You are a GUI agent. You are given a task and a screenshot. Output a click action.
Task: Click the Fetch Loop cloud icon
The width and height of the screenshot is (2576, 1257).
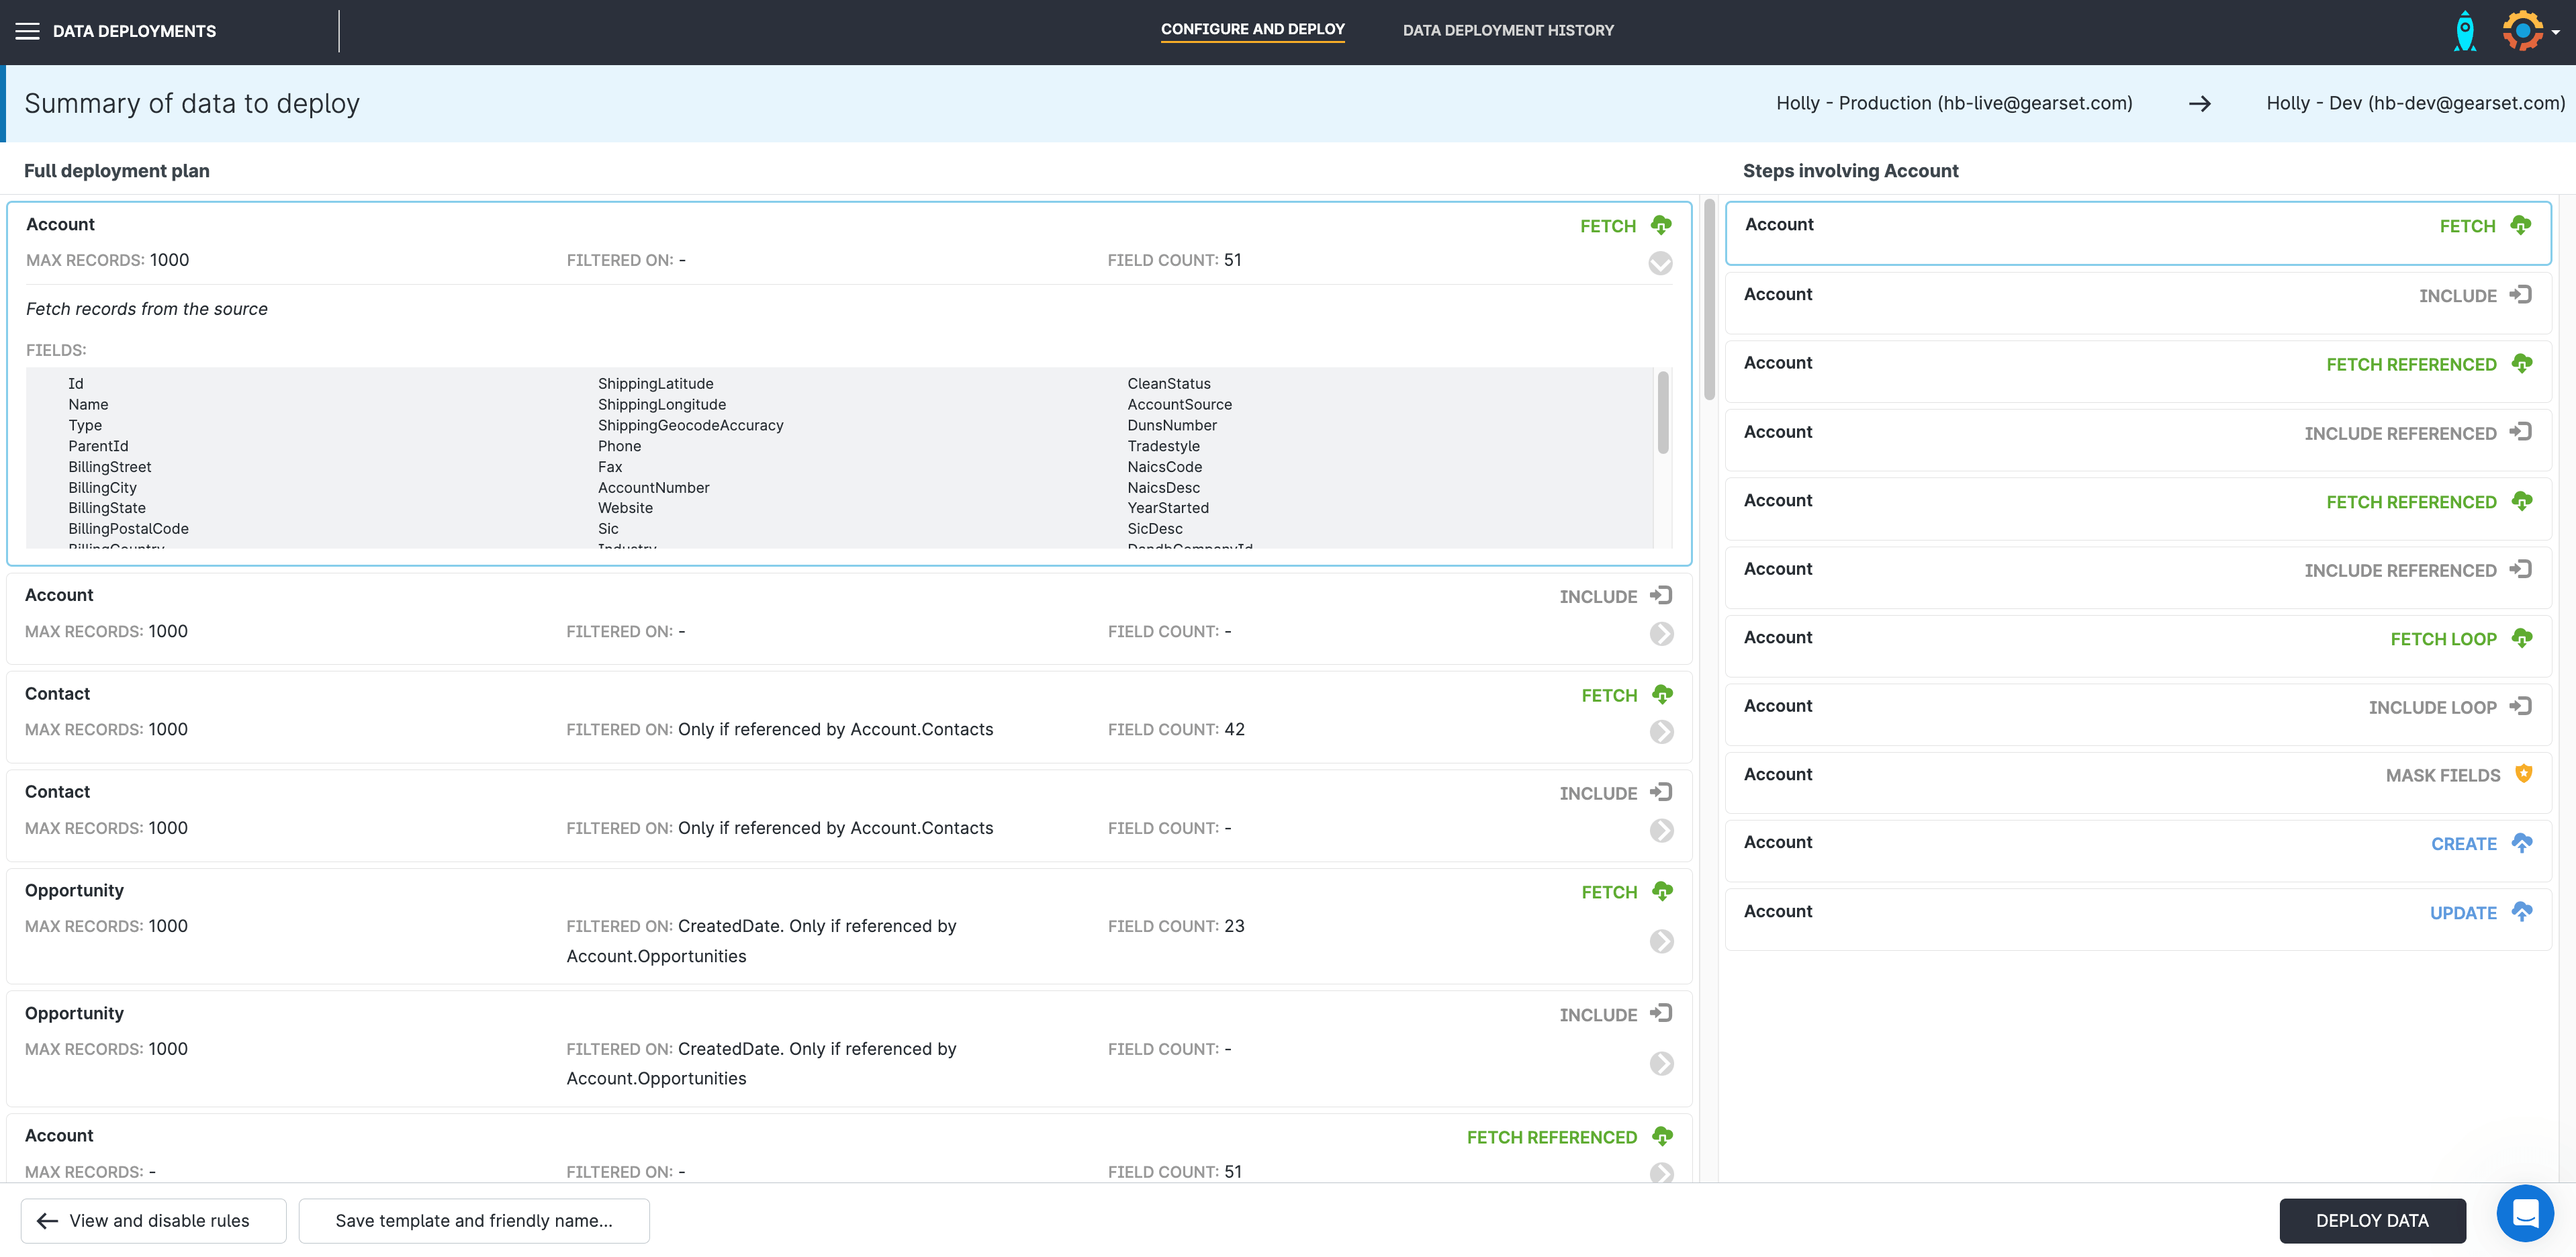pyautogui.click(x=2522, y=638)
